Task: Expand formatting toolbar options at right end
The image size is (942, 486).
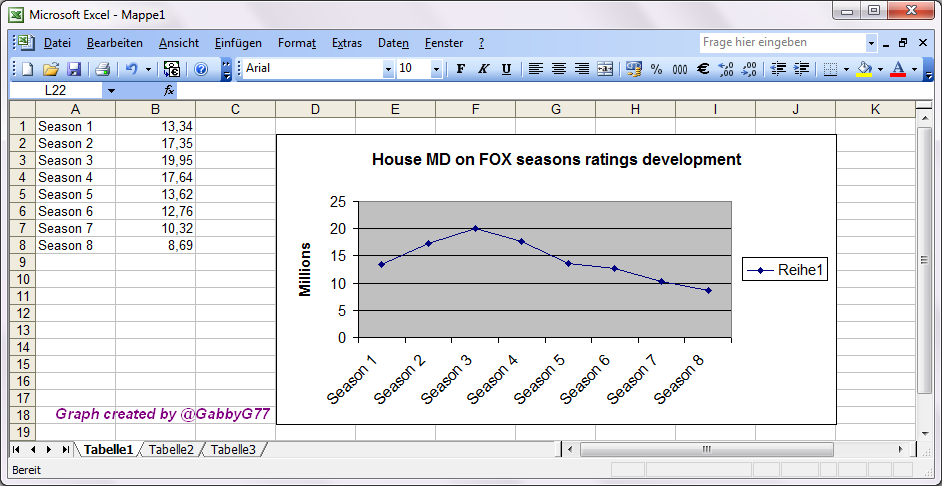Action: [x=929, y=69]
